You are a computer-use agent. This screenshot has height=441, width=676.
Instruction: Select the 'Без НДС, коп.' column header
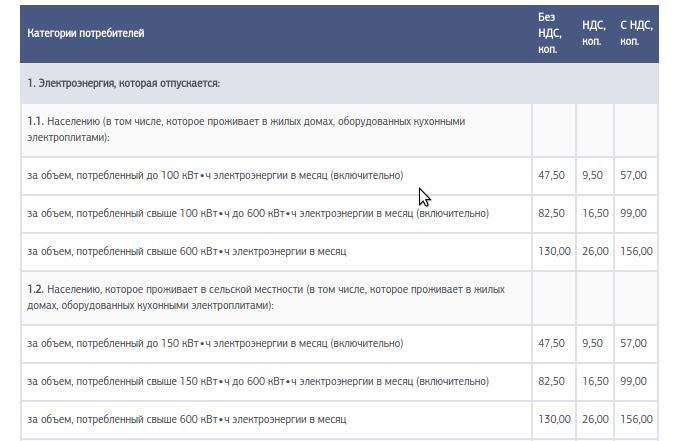[x=550, y=33]
